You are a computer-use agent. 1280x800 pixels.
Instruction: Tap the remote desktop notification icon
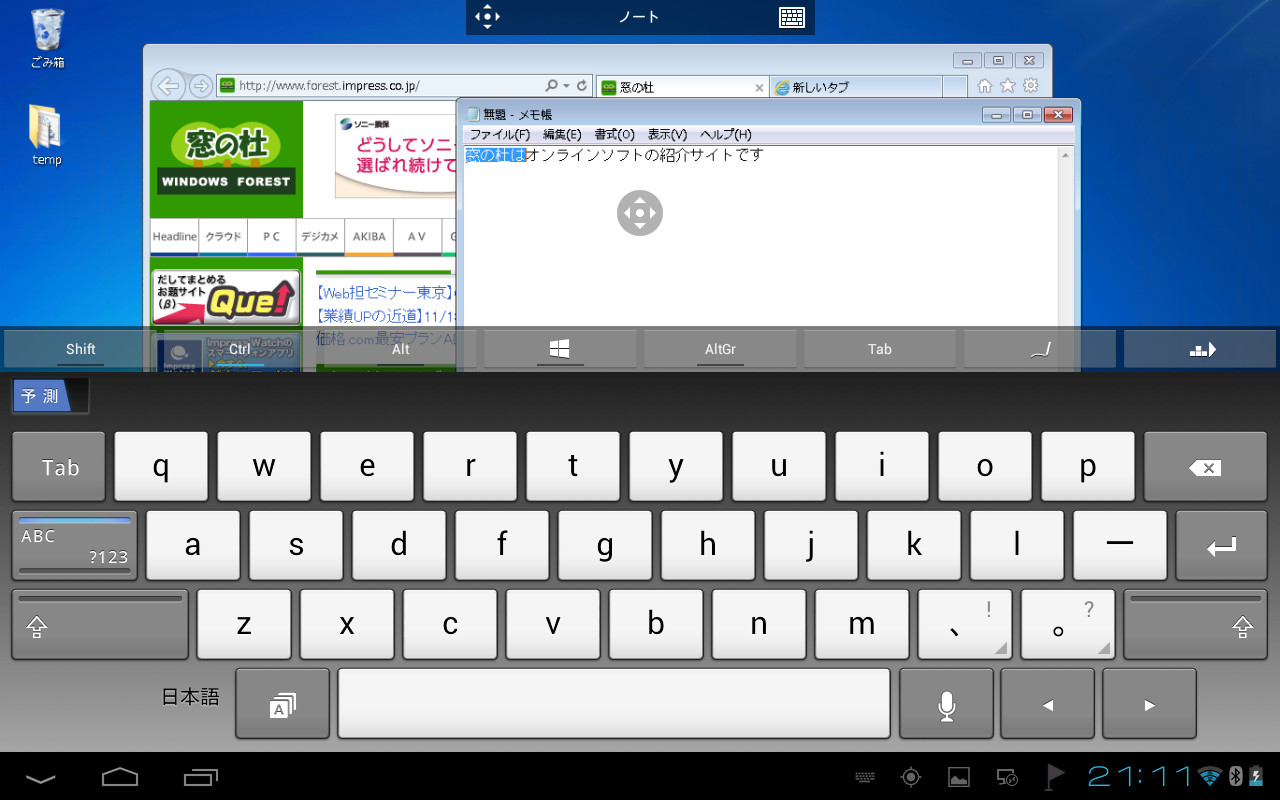(x=1007, y=777)
